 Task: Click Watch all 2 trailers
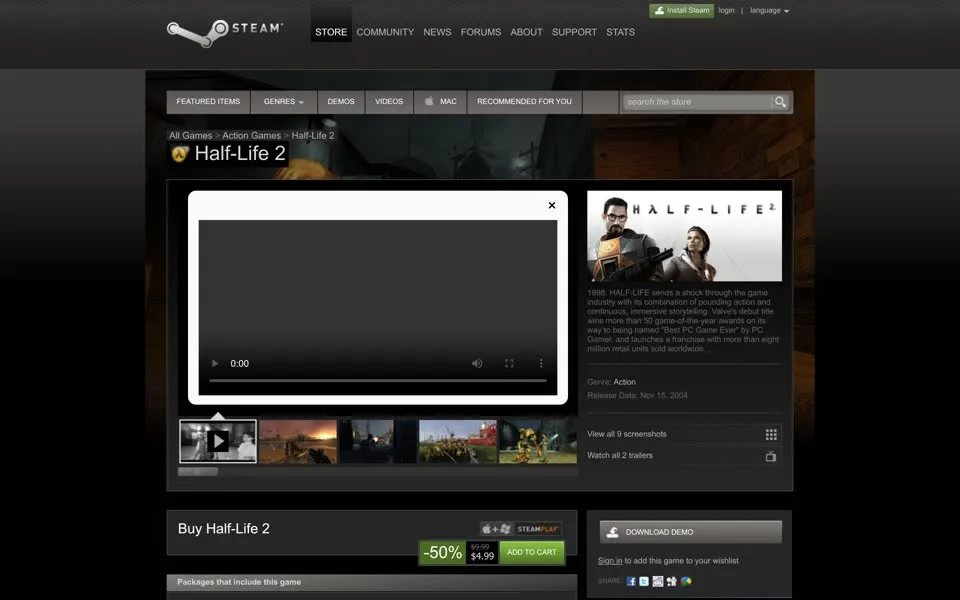620,456
